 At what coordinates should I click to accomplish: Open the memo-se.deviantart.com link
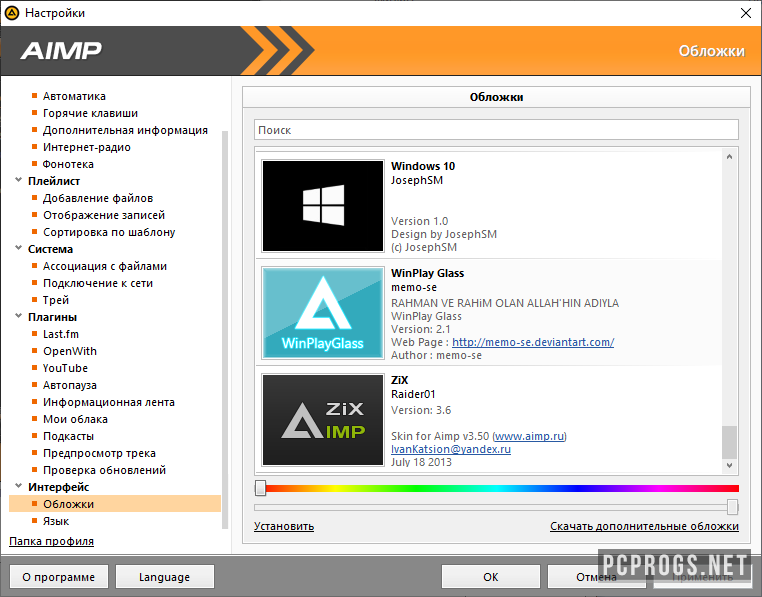coord(533,342)
